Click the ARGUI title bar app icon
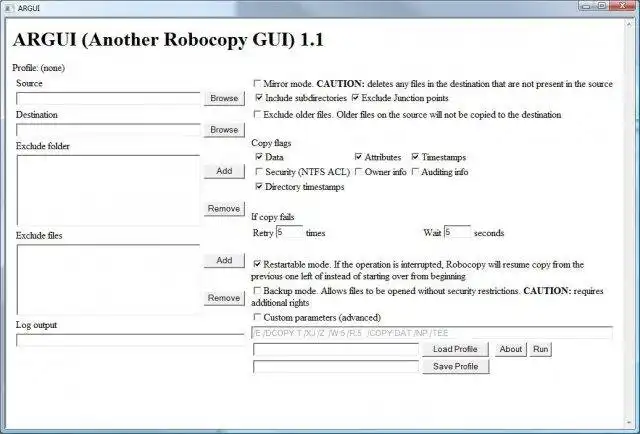This screenshot has width=640, height=434. coord(9,8)
